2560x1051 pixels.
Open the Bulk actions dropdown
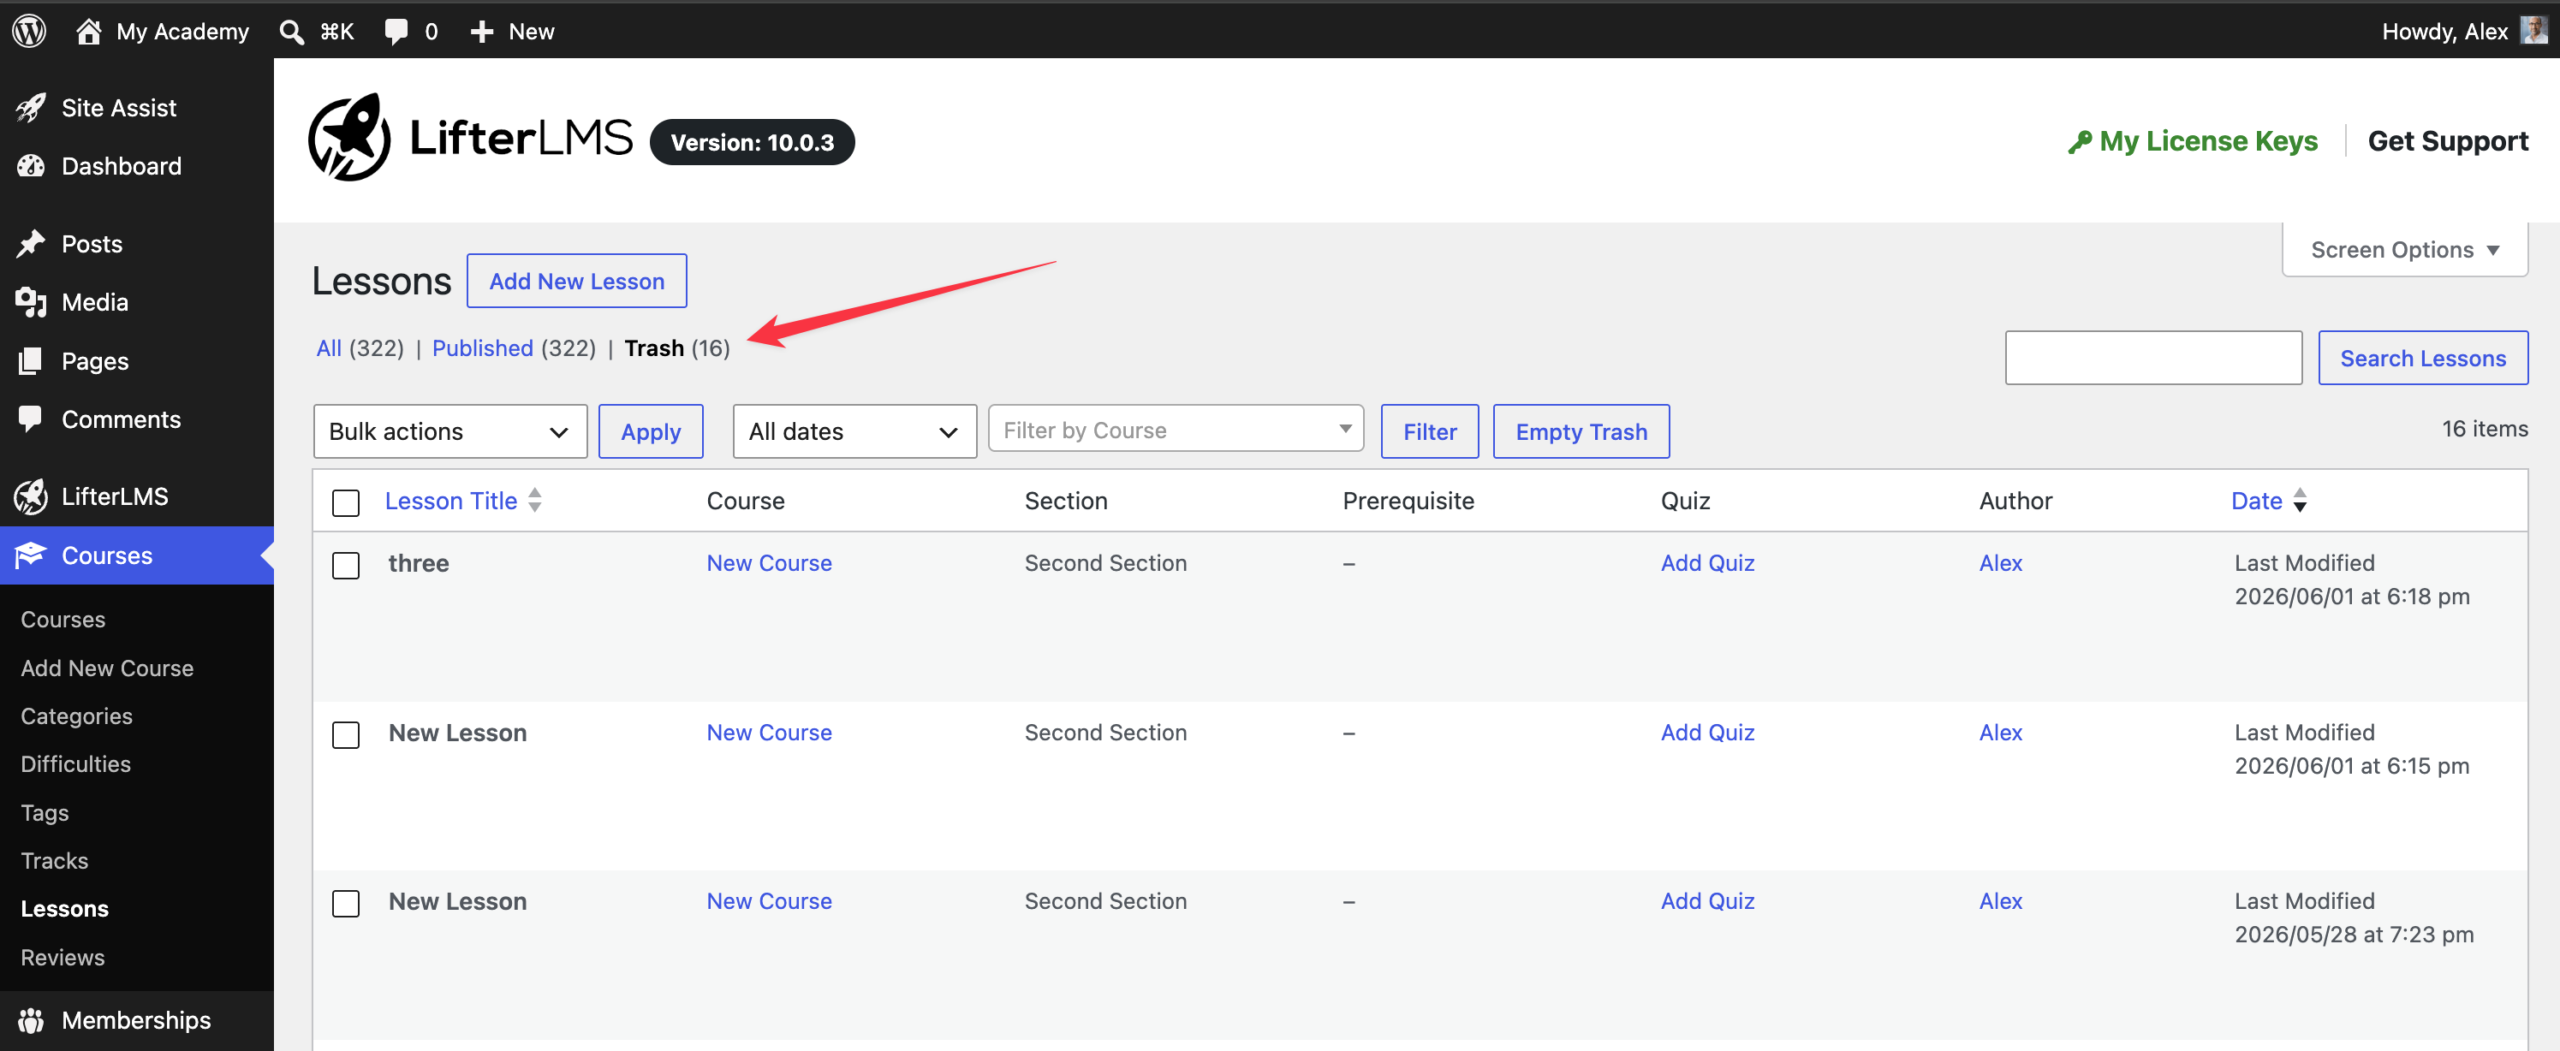450,432
